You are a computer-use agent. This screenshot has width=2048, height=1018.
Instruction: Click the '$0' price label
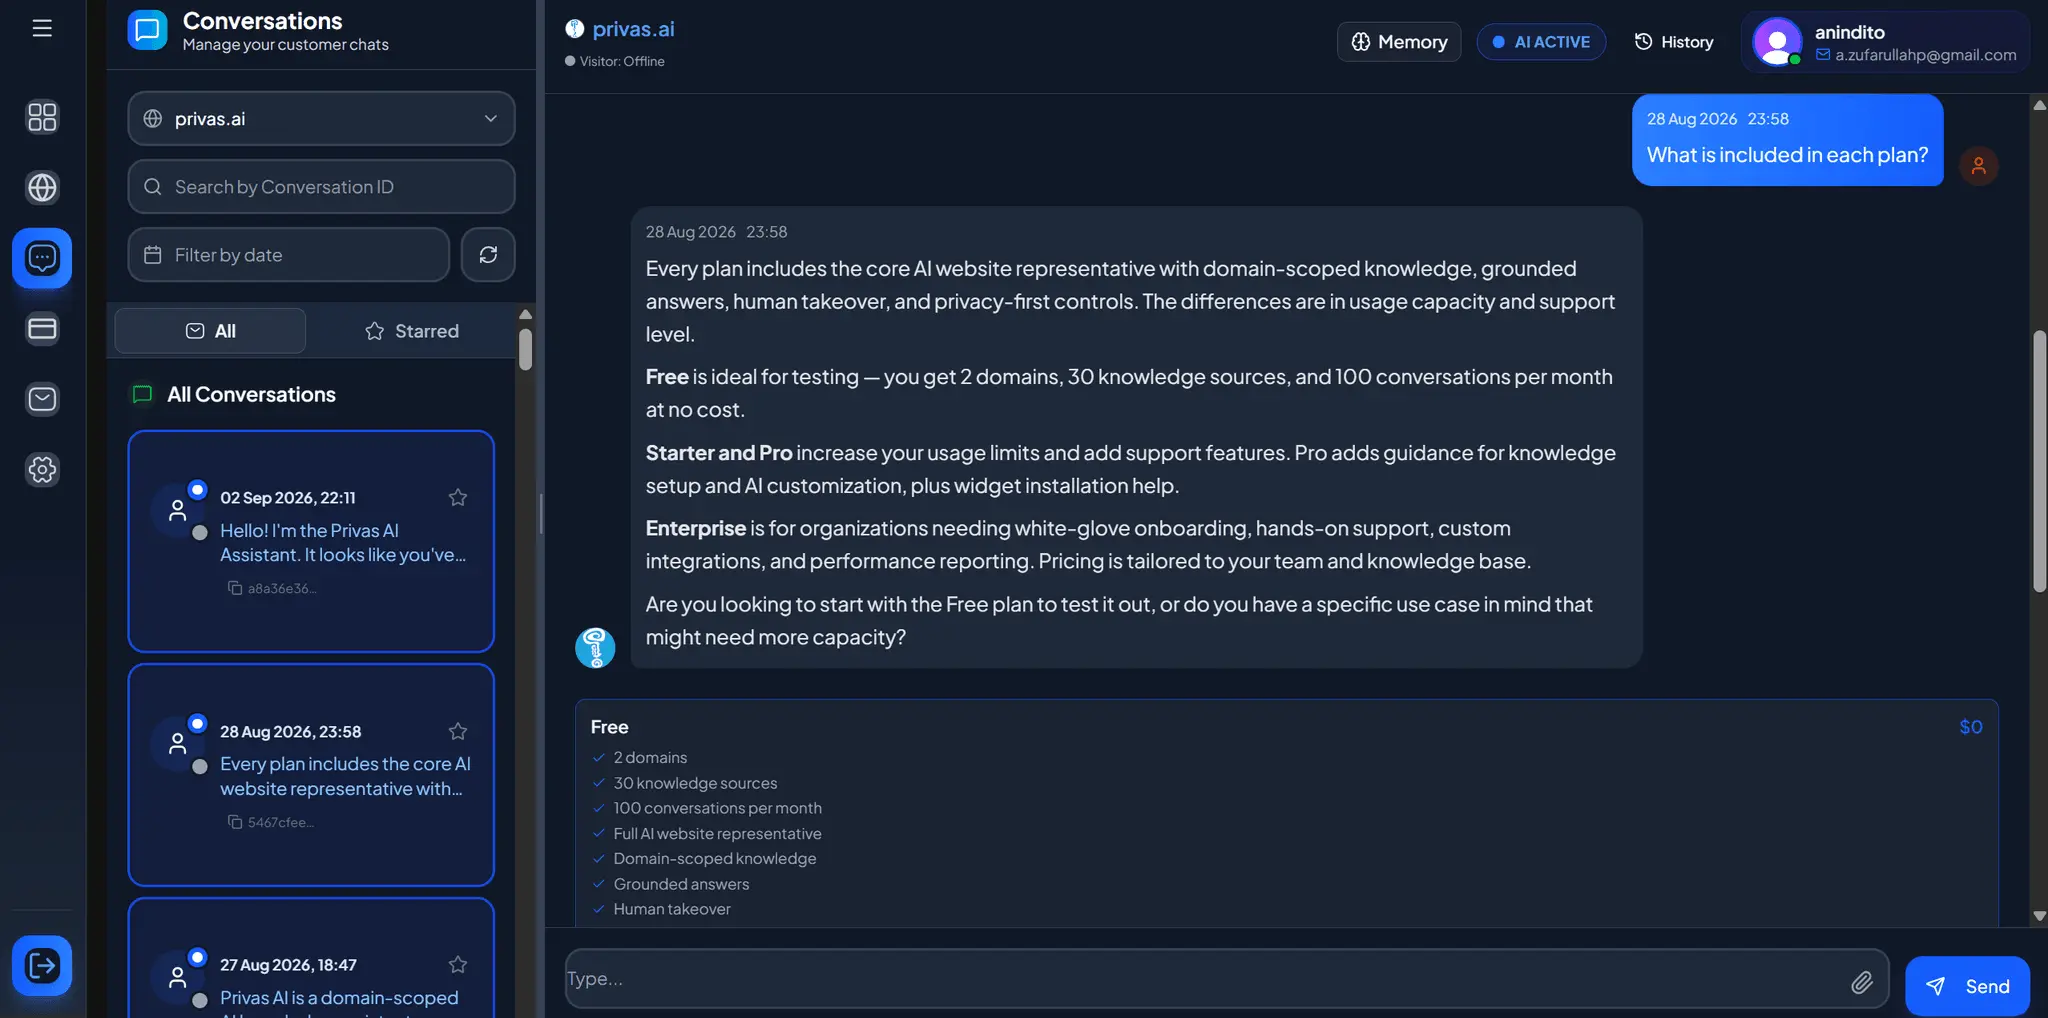(1970, 727)
